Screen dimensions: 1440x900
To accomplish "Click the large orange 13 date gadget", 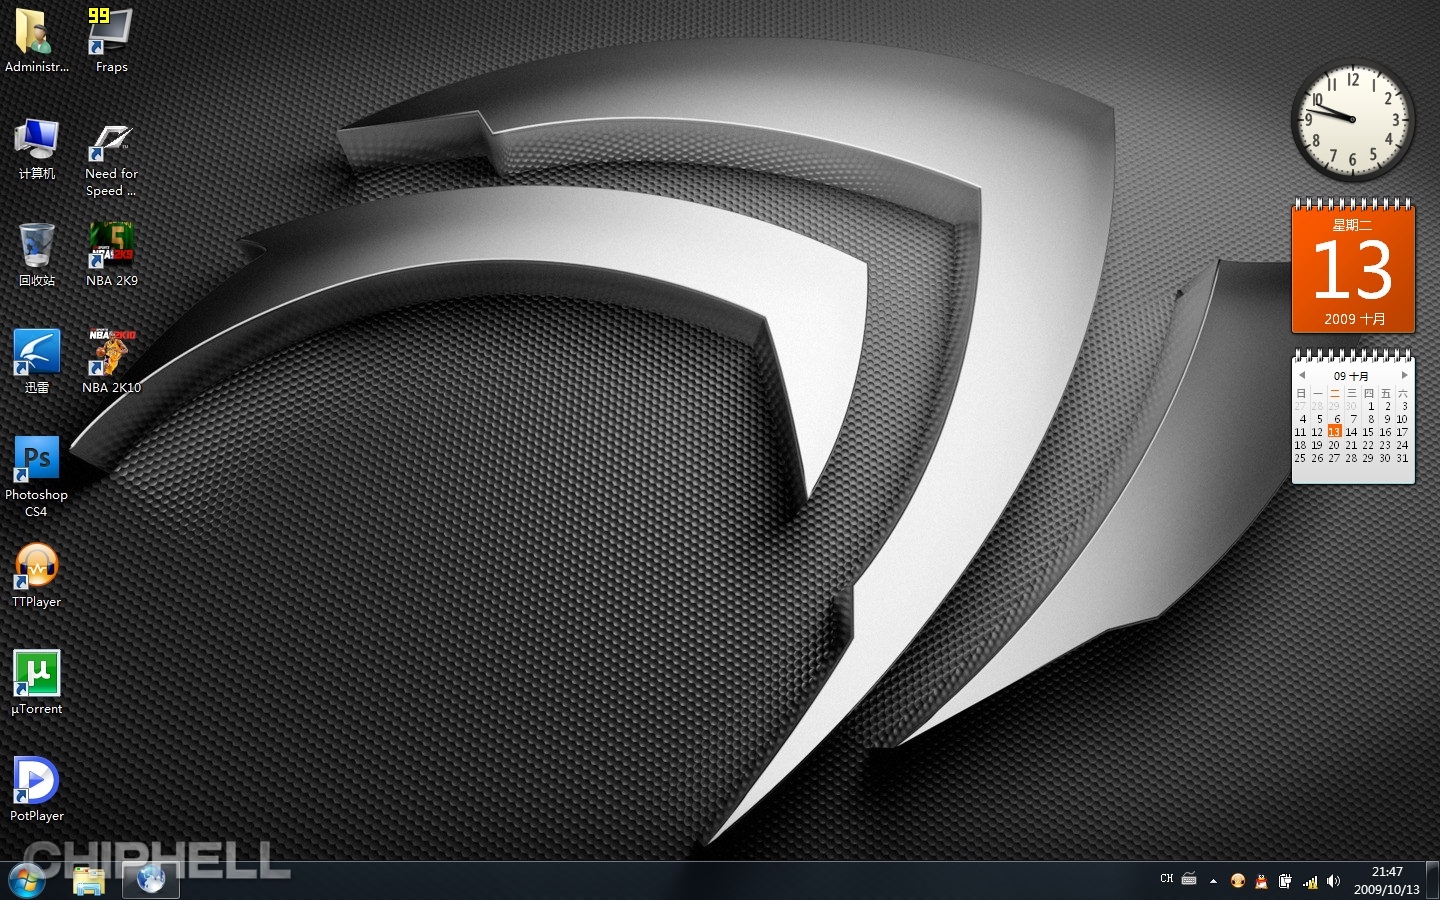I will [x=1353, y=267].
